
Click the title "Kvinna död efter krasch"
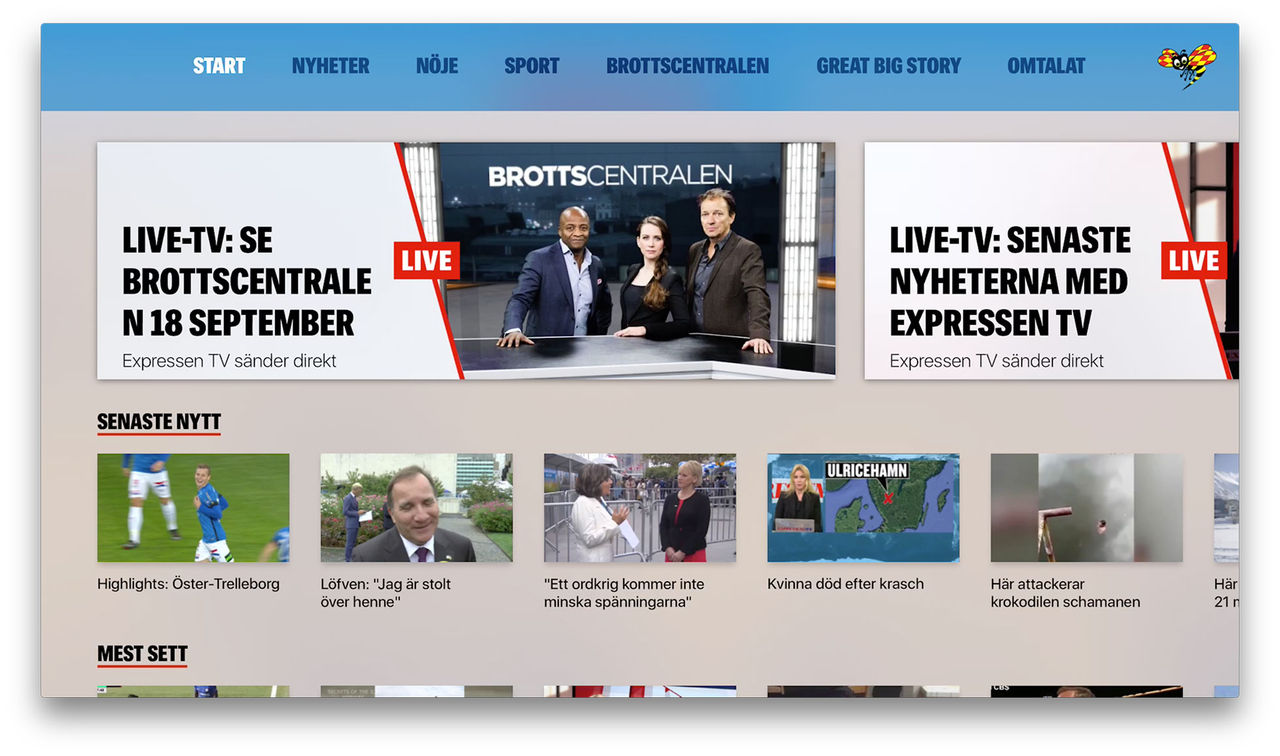tap(845, 584)
